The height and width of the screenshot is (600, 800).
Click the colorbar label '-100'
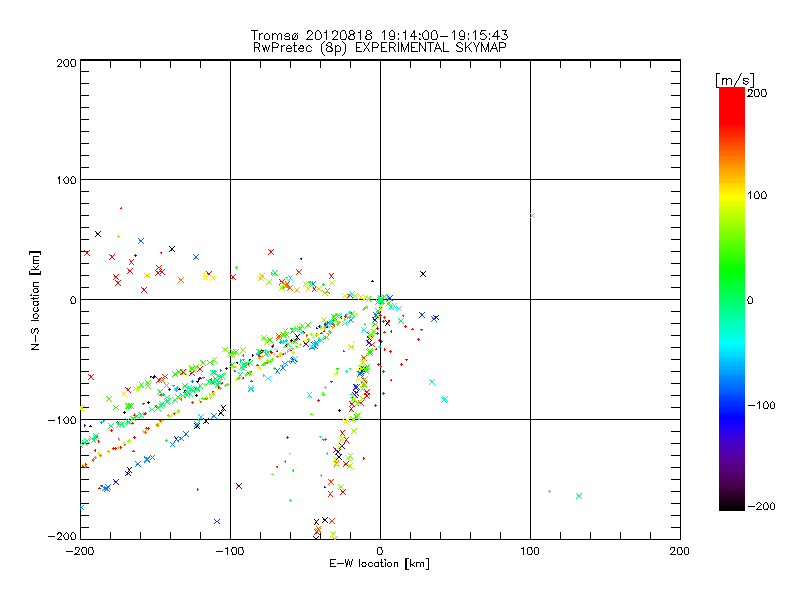[x=761, y=405]
